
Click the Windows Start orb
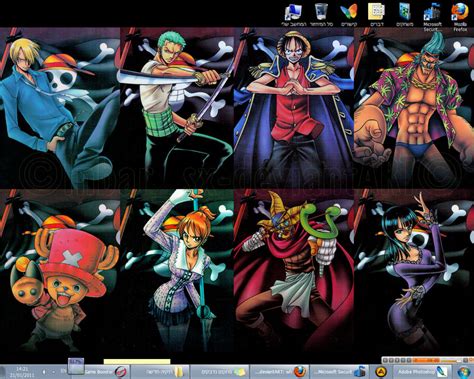464,372
